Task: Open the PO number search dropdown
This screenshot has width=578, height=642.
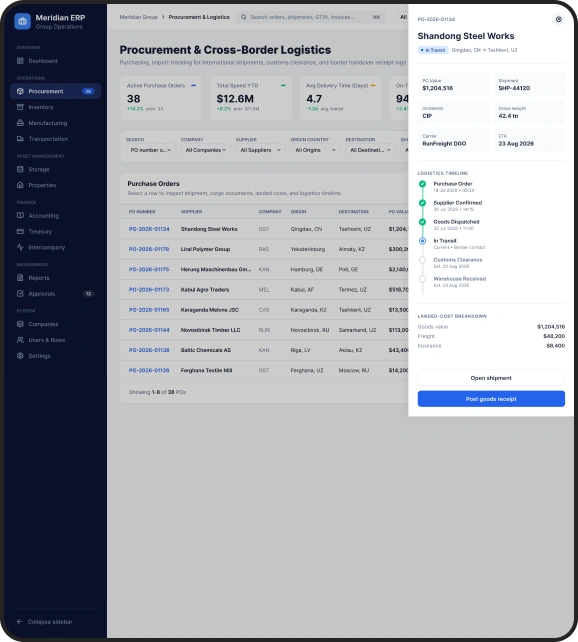Action: 151,150
